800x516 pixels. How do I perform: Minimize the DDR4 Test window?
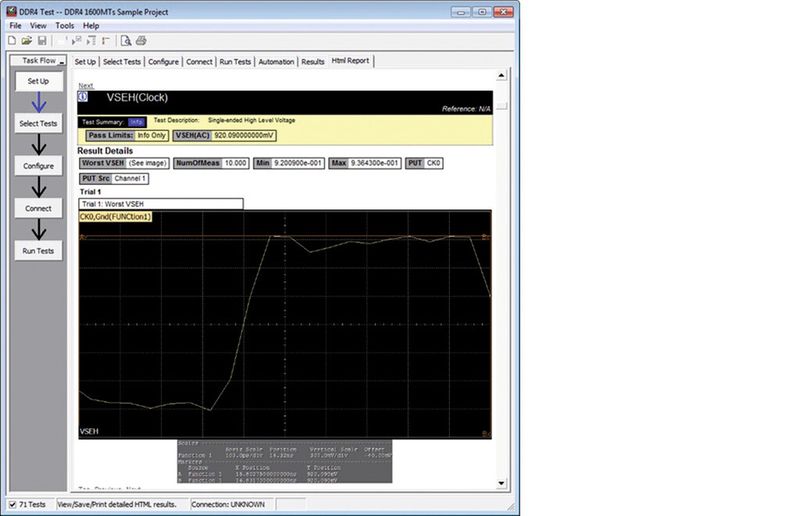pos(461,12)
